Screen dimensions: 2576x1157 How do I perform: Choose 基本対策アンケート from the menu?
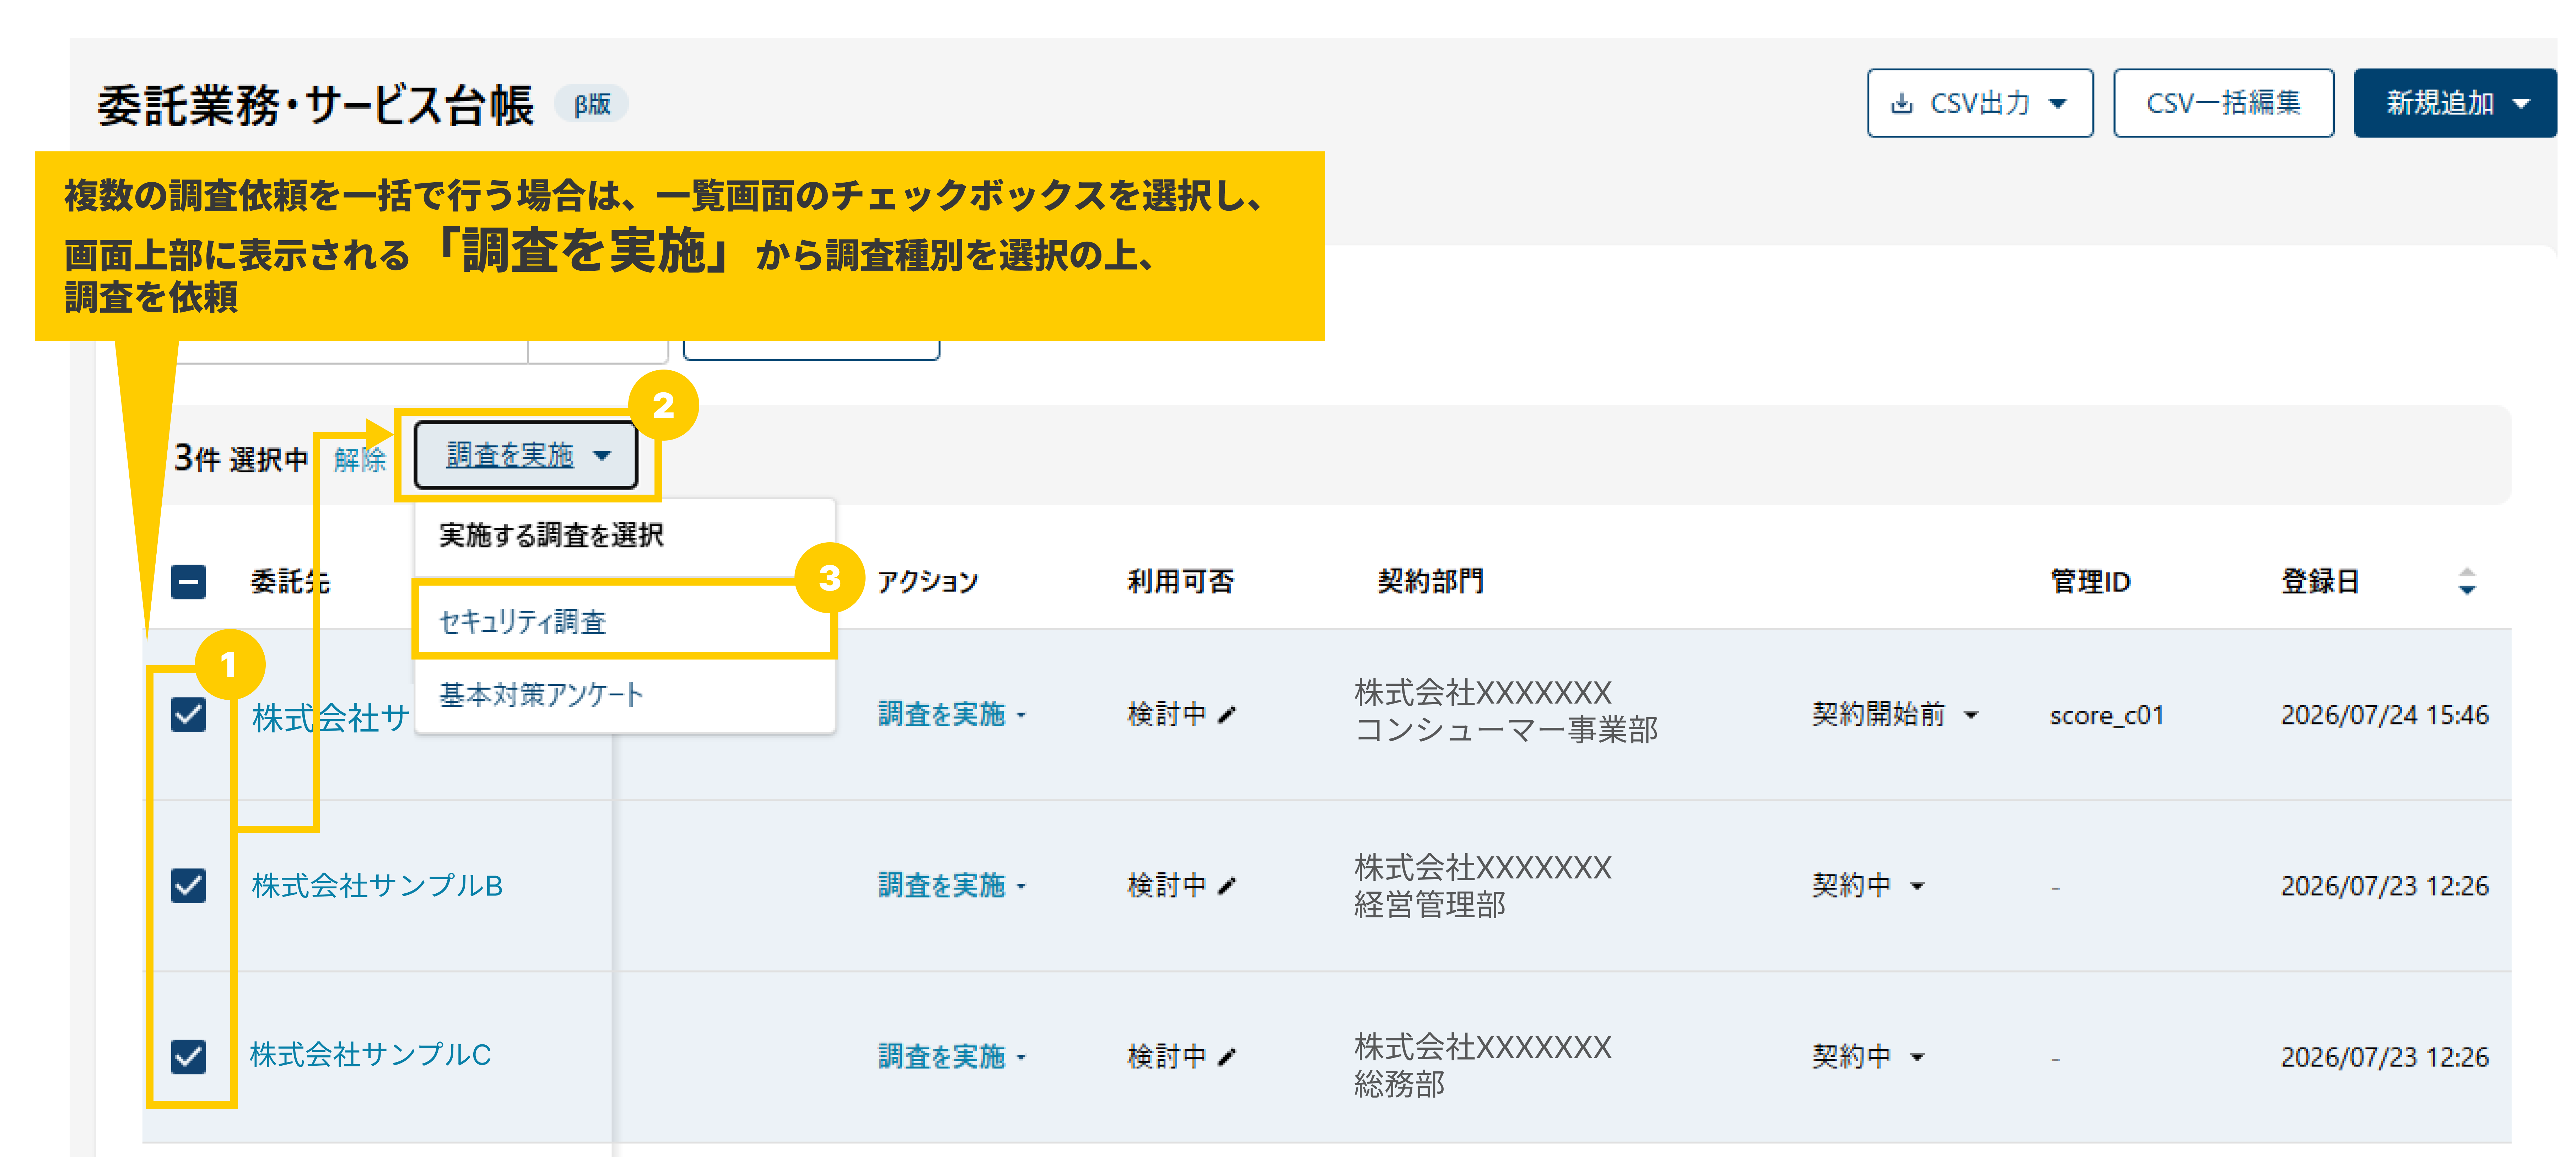[624, 695]
